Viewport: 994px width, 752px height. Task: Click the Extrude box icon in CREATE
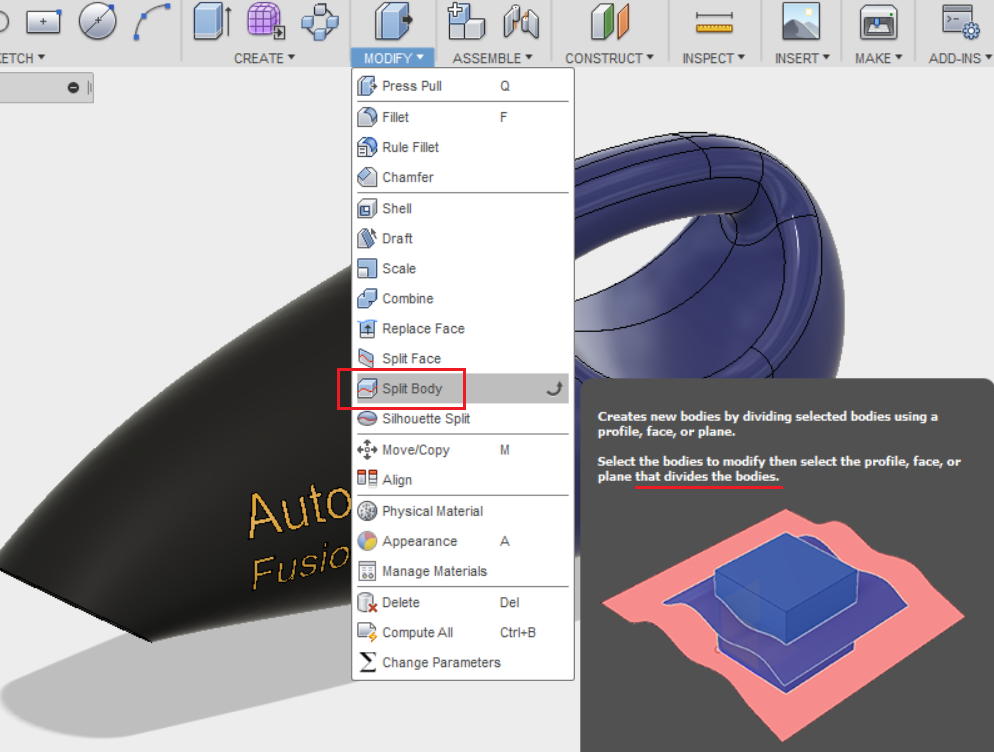point(212,21)
